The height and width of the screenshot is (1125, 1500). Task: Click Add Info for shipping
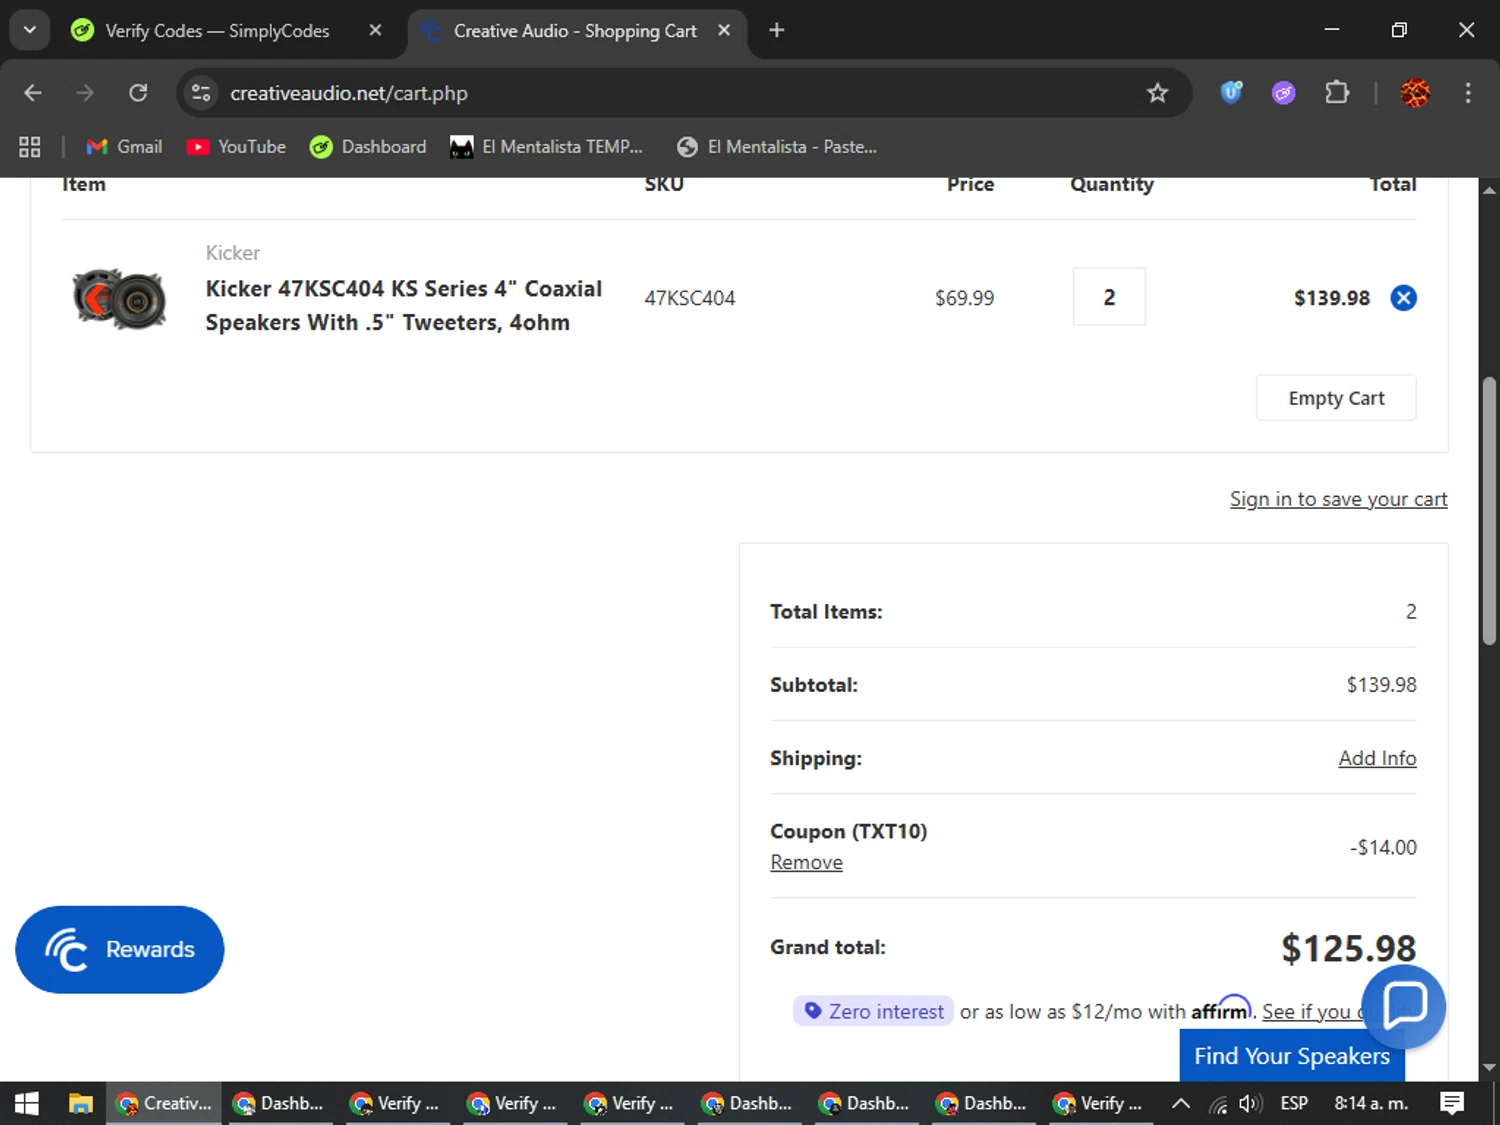click(x=1377, y=758)
